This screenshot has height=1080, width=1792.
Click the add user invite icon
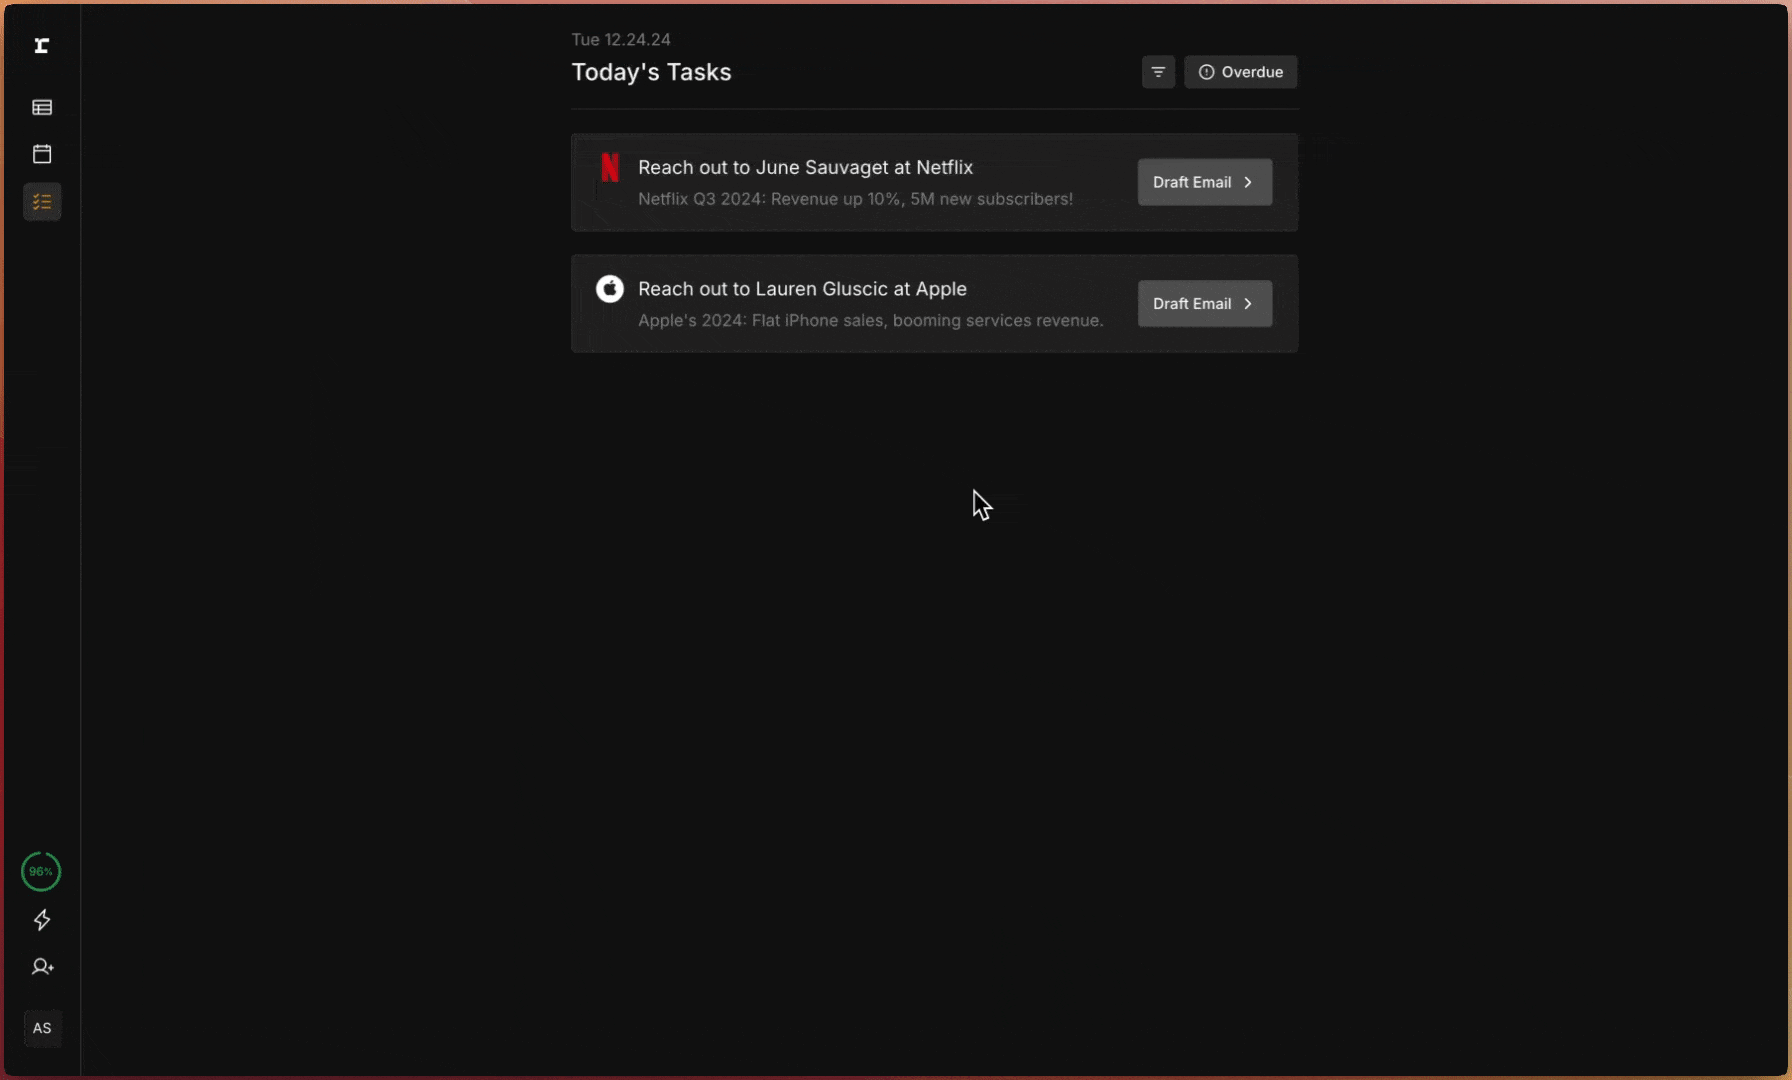coord(42,967)
